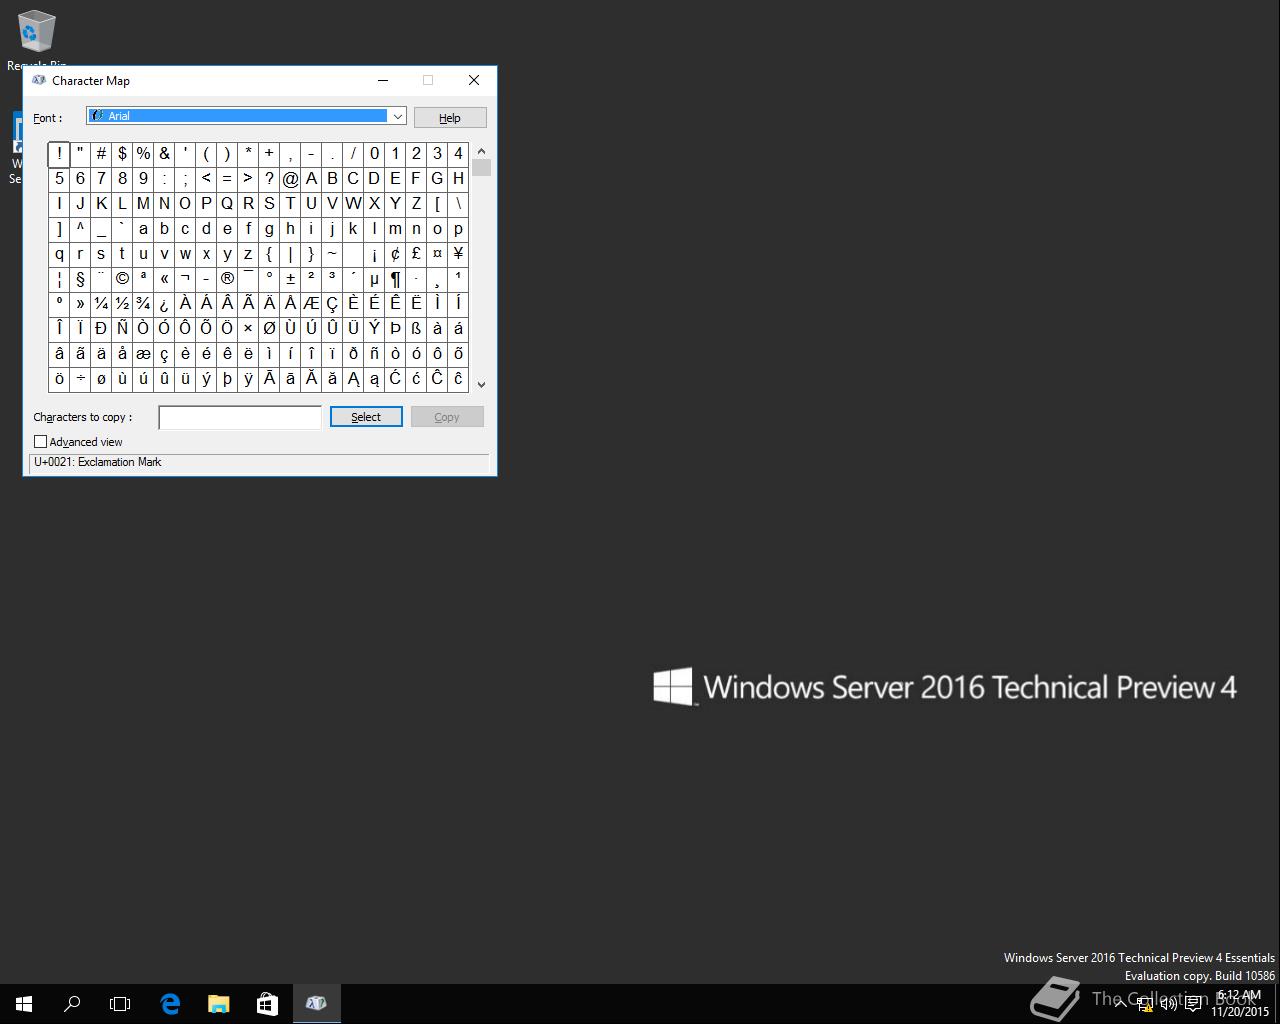Select the ÷ division character
This screenshot has width=1280, height=1024.
(x=80, y=378)
